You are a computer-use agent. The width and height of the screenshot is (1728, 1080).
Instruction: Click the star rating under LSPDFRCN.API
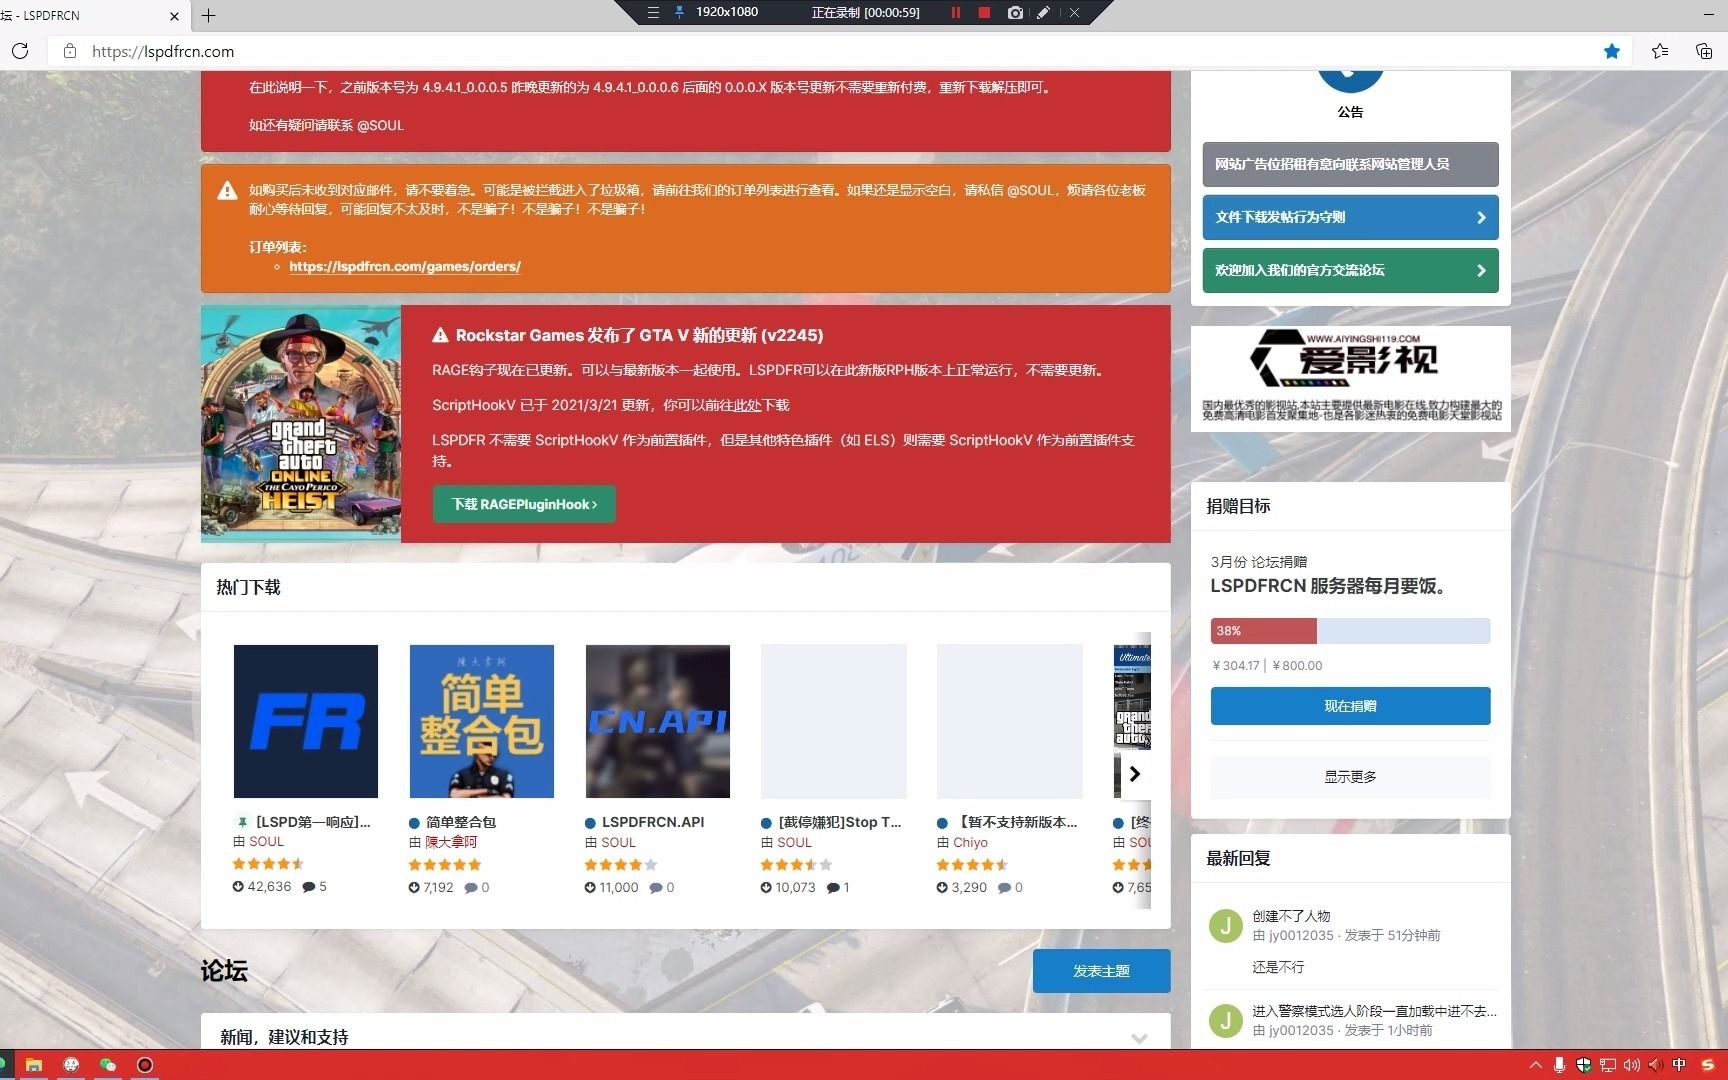(x=621, y=865)
